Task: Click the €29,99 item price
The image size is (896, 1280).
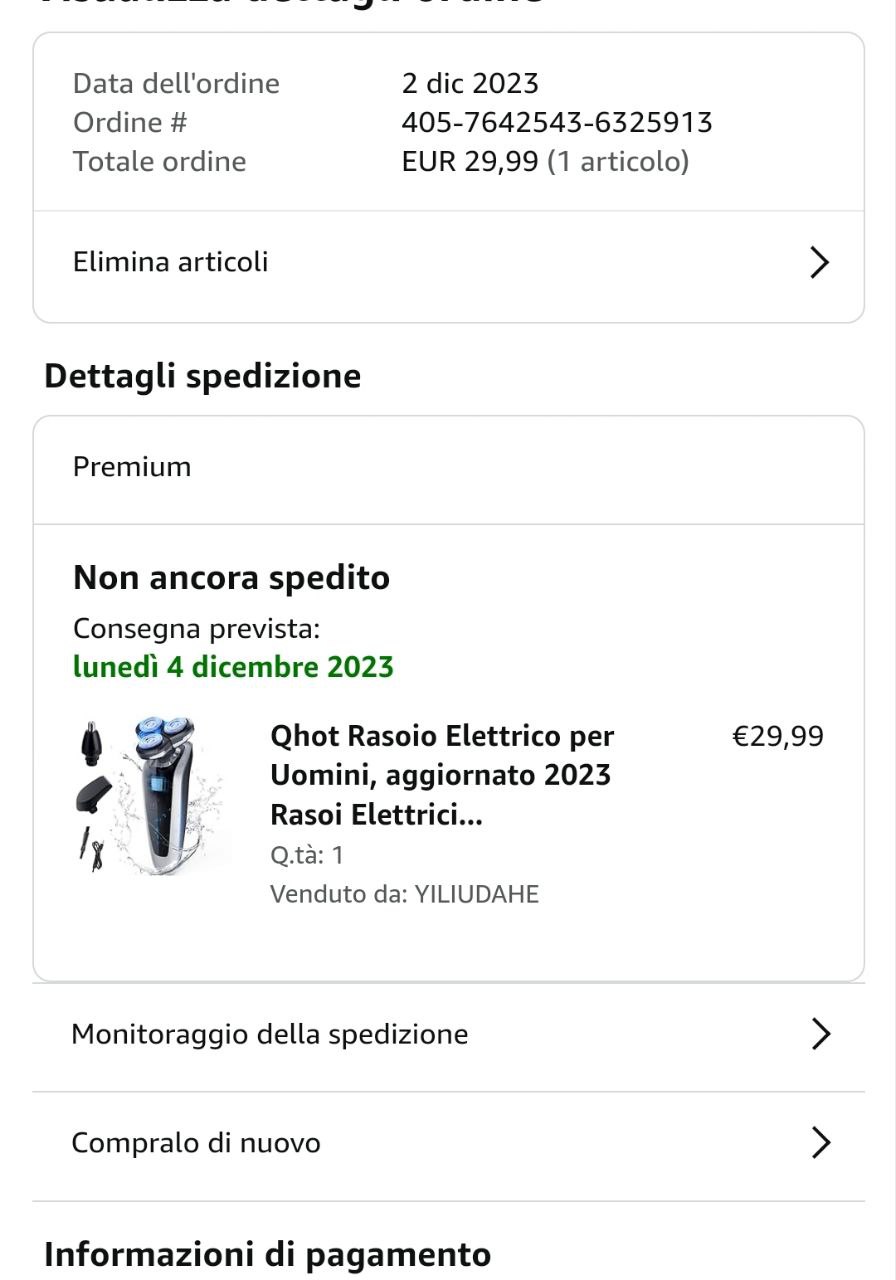Action: pyautogui.click(x=778, y=737)
